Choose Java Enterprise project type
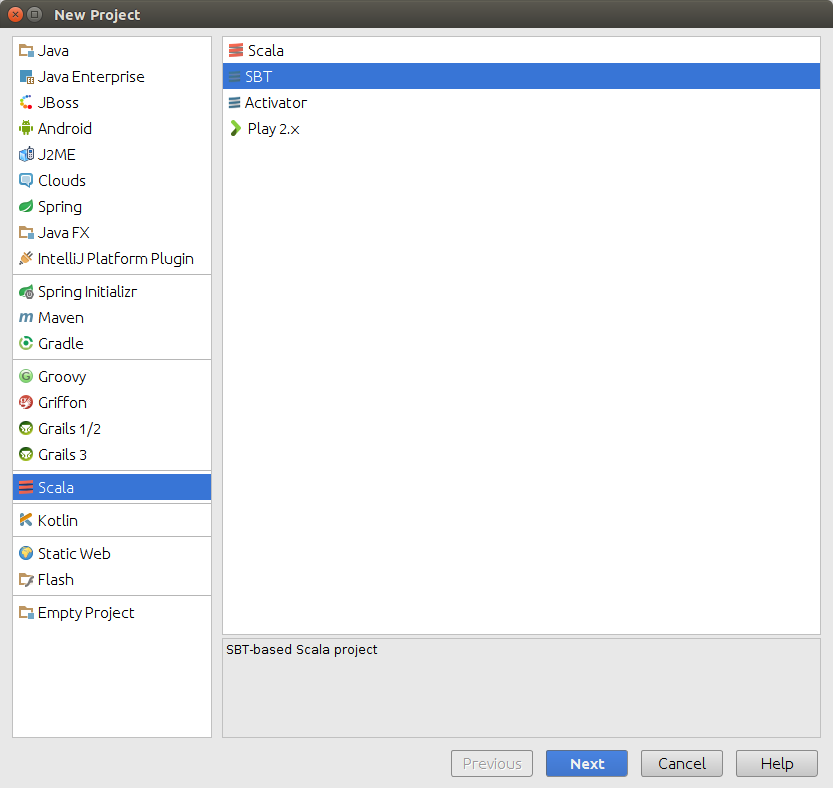The height and width of the screenshot is (788, 833). pyautogui.click(x=90, y=76)
